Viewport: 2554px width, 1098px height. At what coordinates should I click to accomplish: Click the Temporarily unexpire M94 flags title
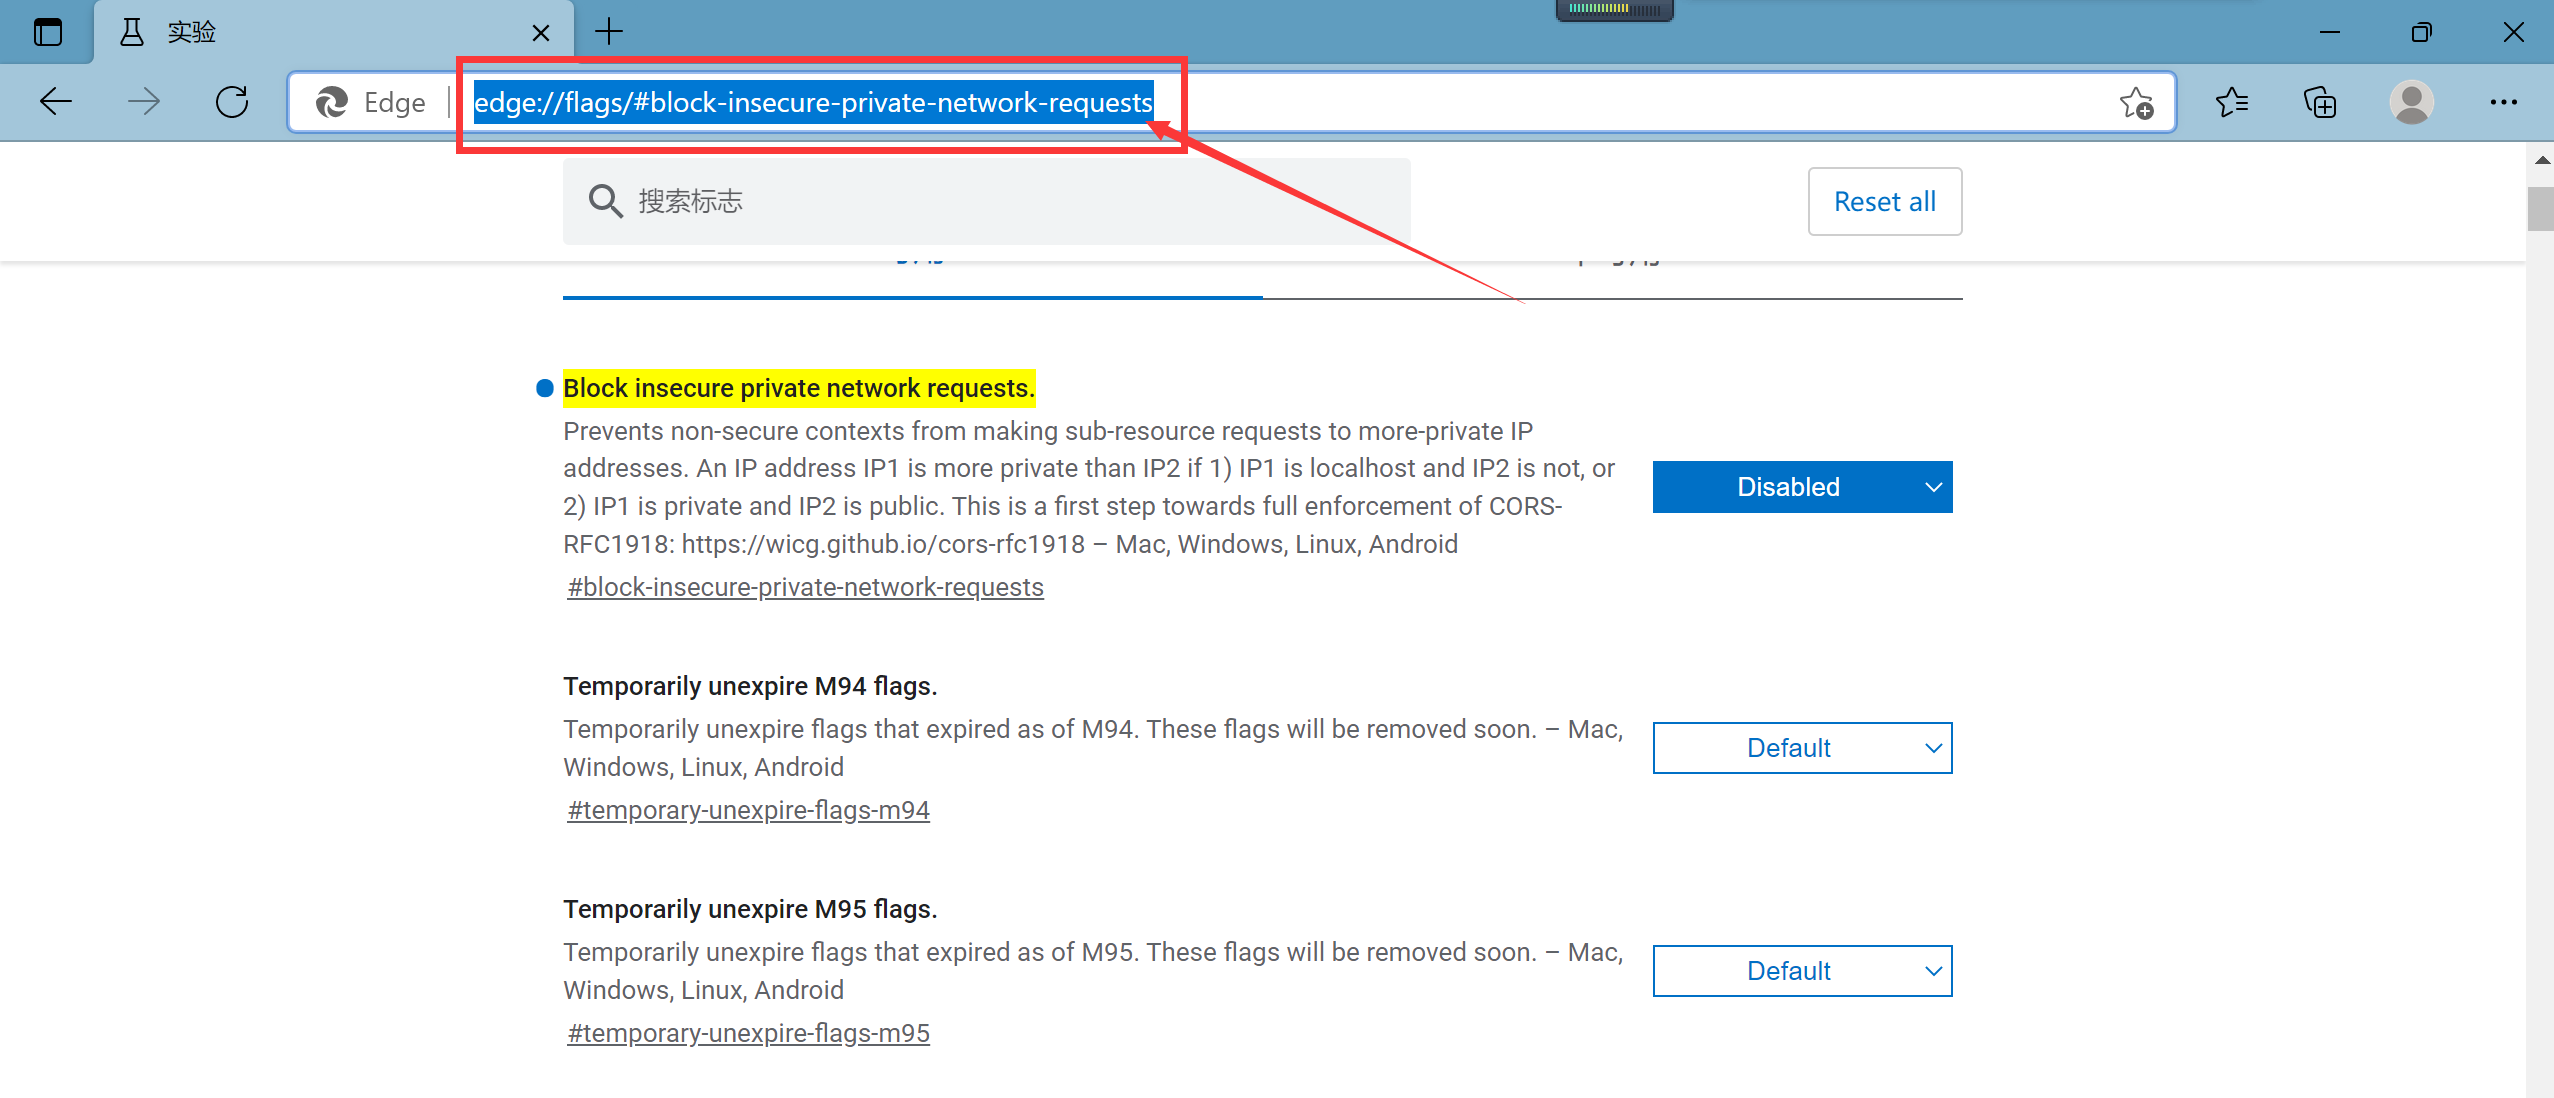coord(750,686)
